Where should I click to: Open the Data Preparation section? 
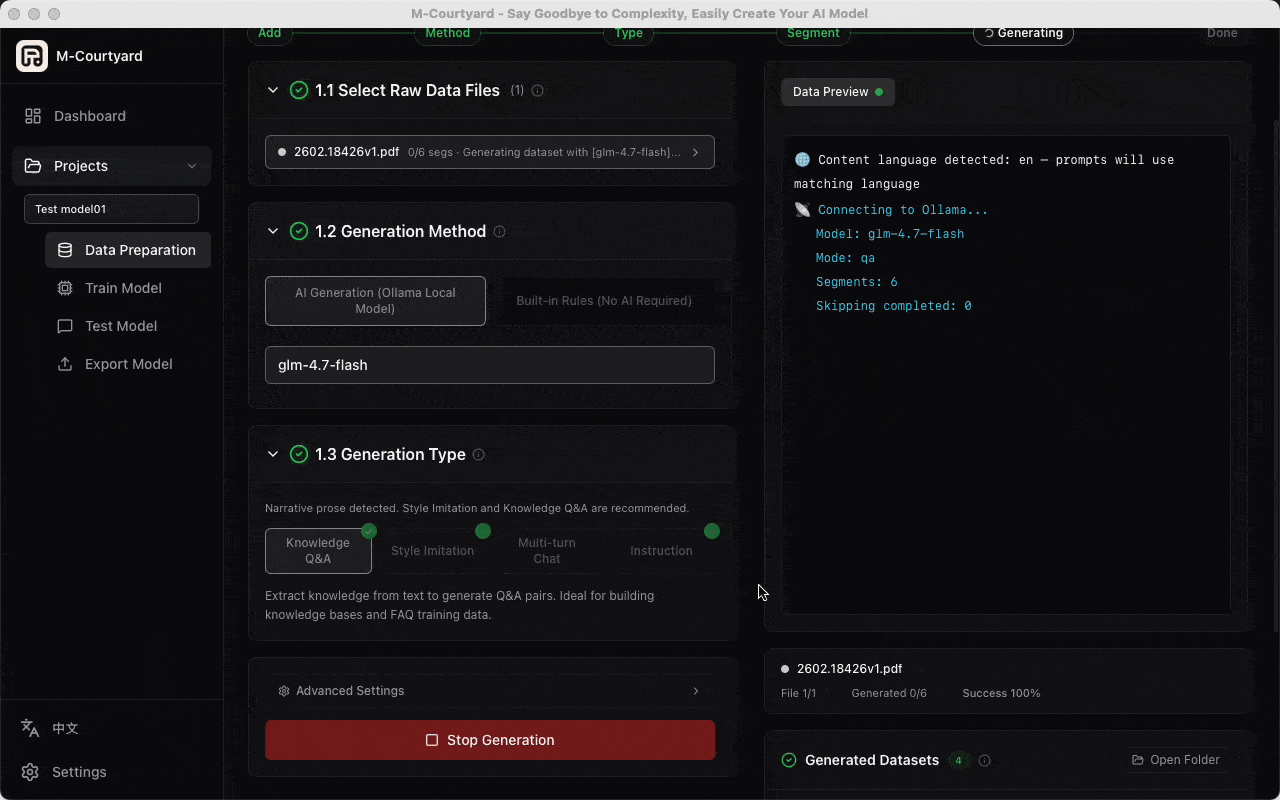pos(128,250)
